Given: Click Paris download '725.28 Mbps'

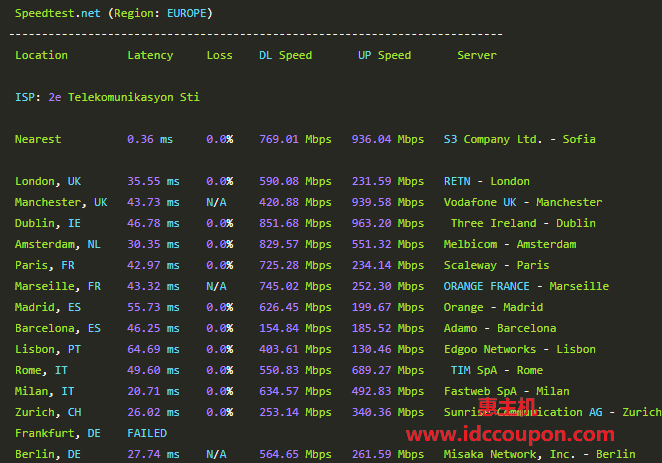Looking at the screenshot, I should pyautogui.click(x=295, y=265).
